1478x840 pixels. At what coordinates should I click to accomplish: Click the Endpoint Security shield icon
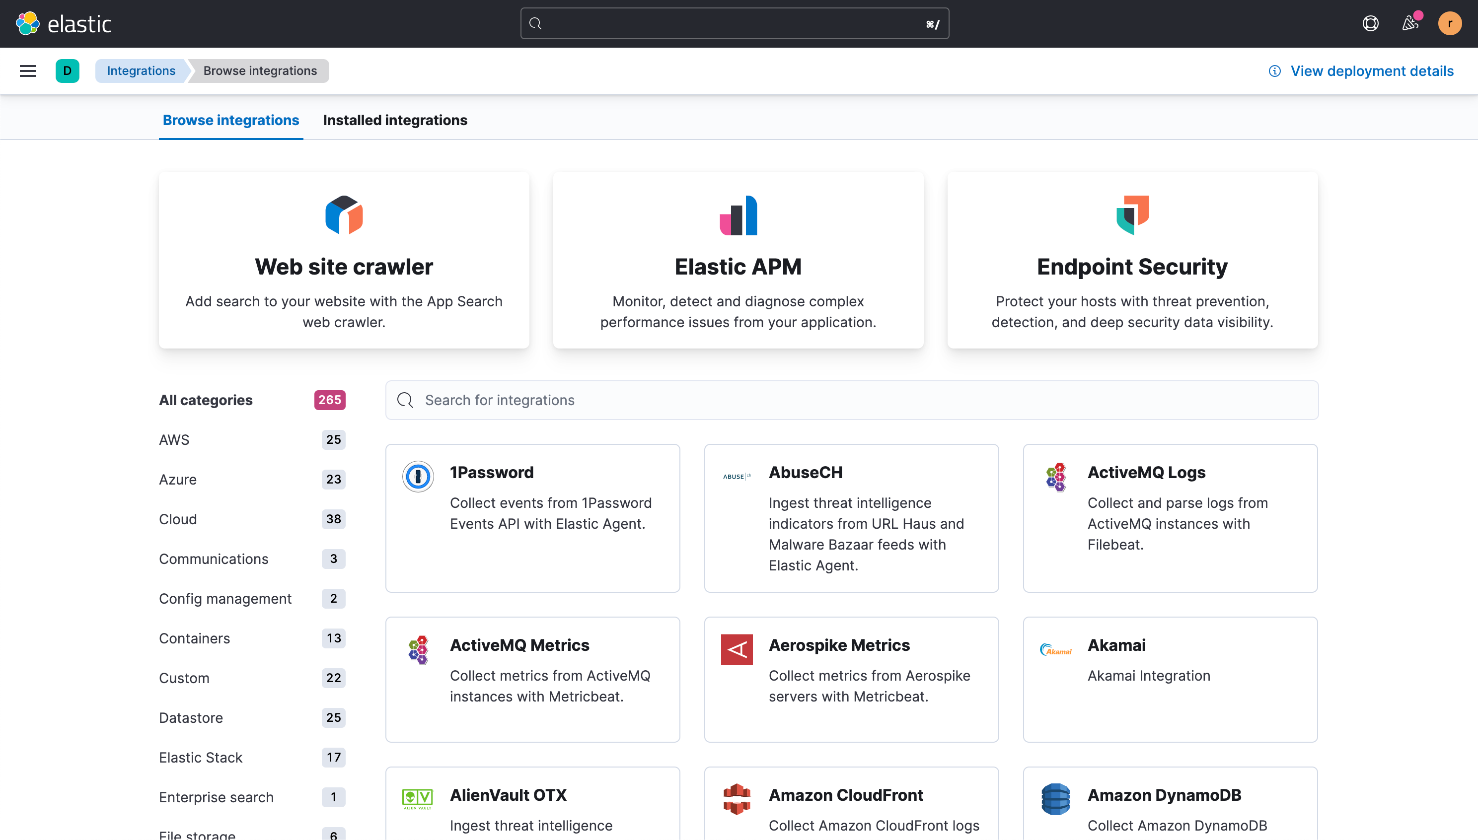(1133, 215)
